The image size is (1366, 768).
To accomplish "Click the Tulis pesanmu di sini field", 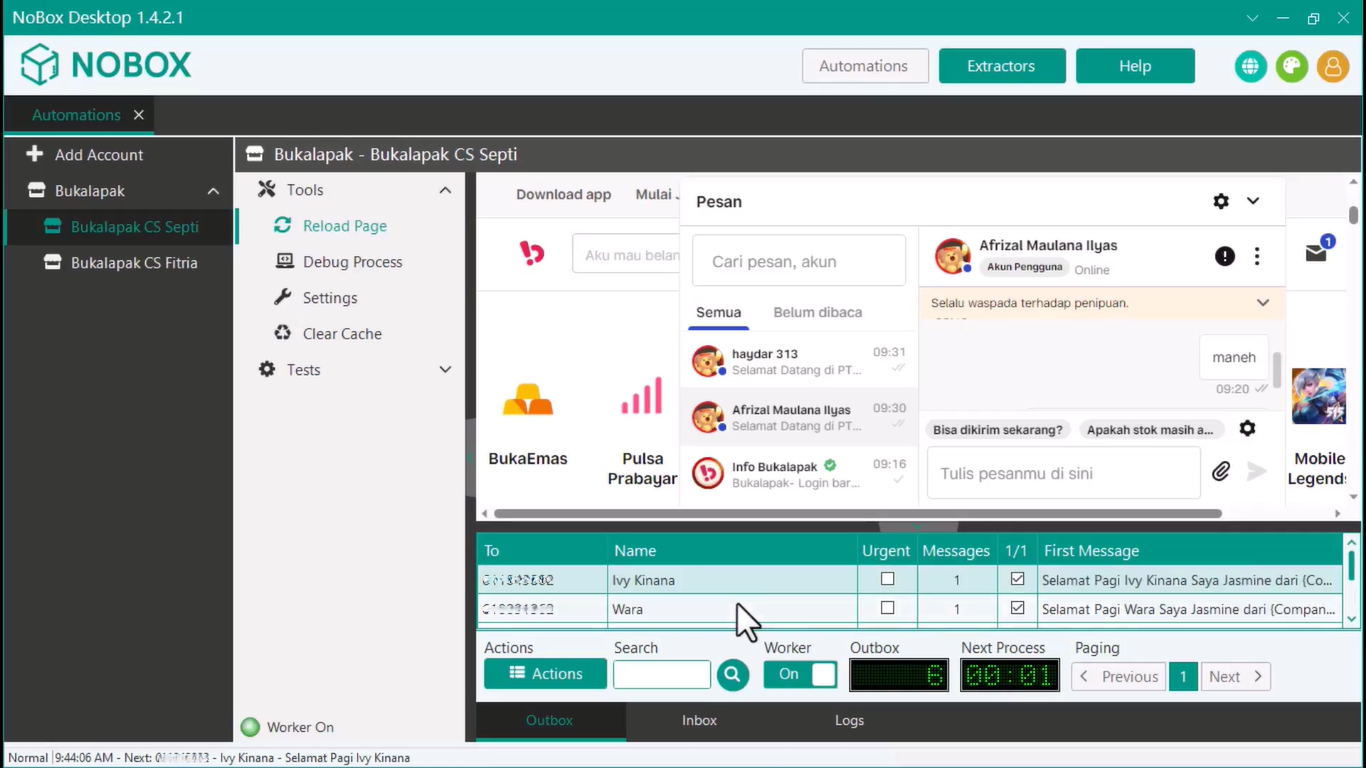I will (x=1063, y=473).
